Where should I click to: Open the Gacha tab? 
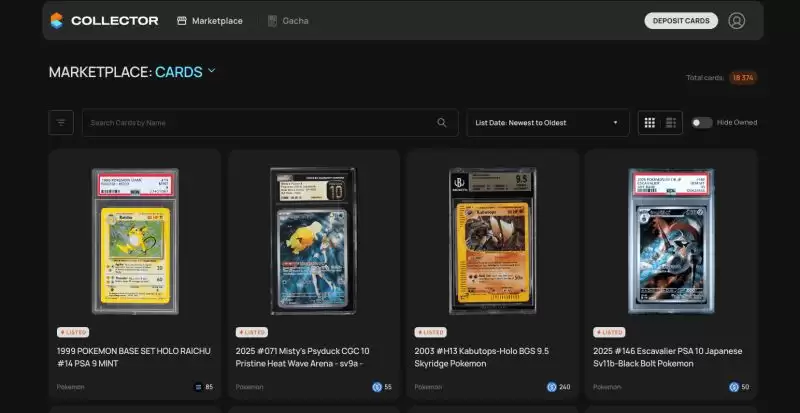tap(288, 21)
